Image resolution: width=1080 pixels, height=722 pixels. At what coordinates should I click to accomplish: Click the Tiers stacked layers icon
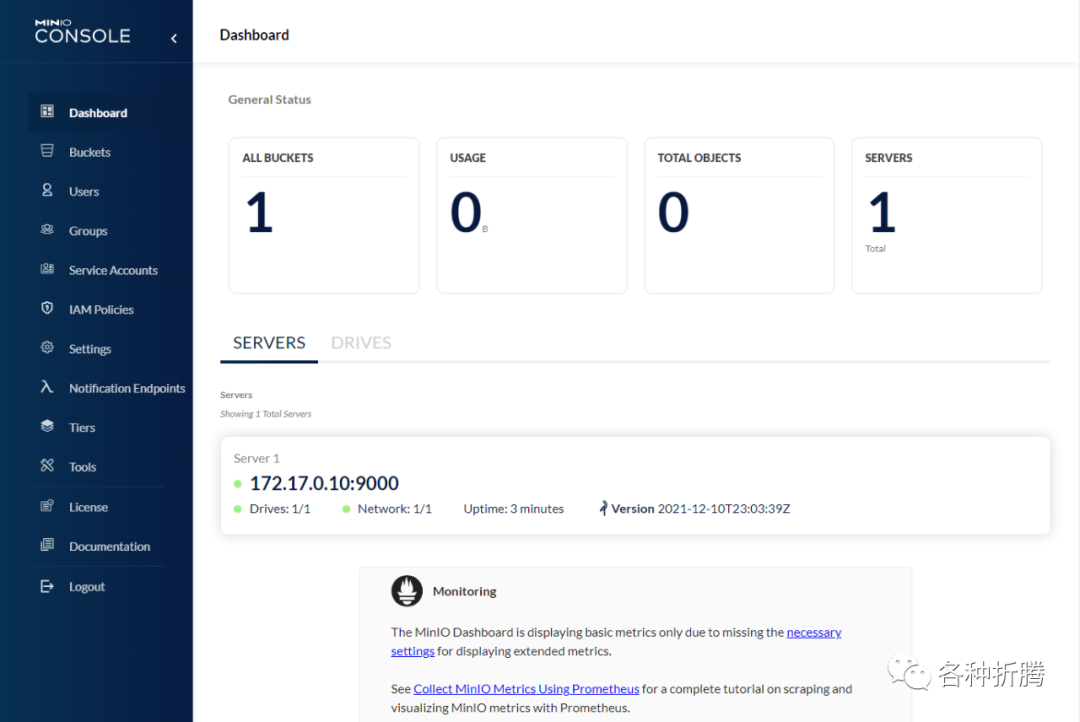click(47, 426)
